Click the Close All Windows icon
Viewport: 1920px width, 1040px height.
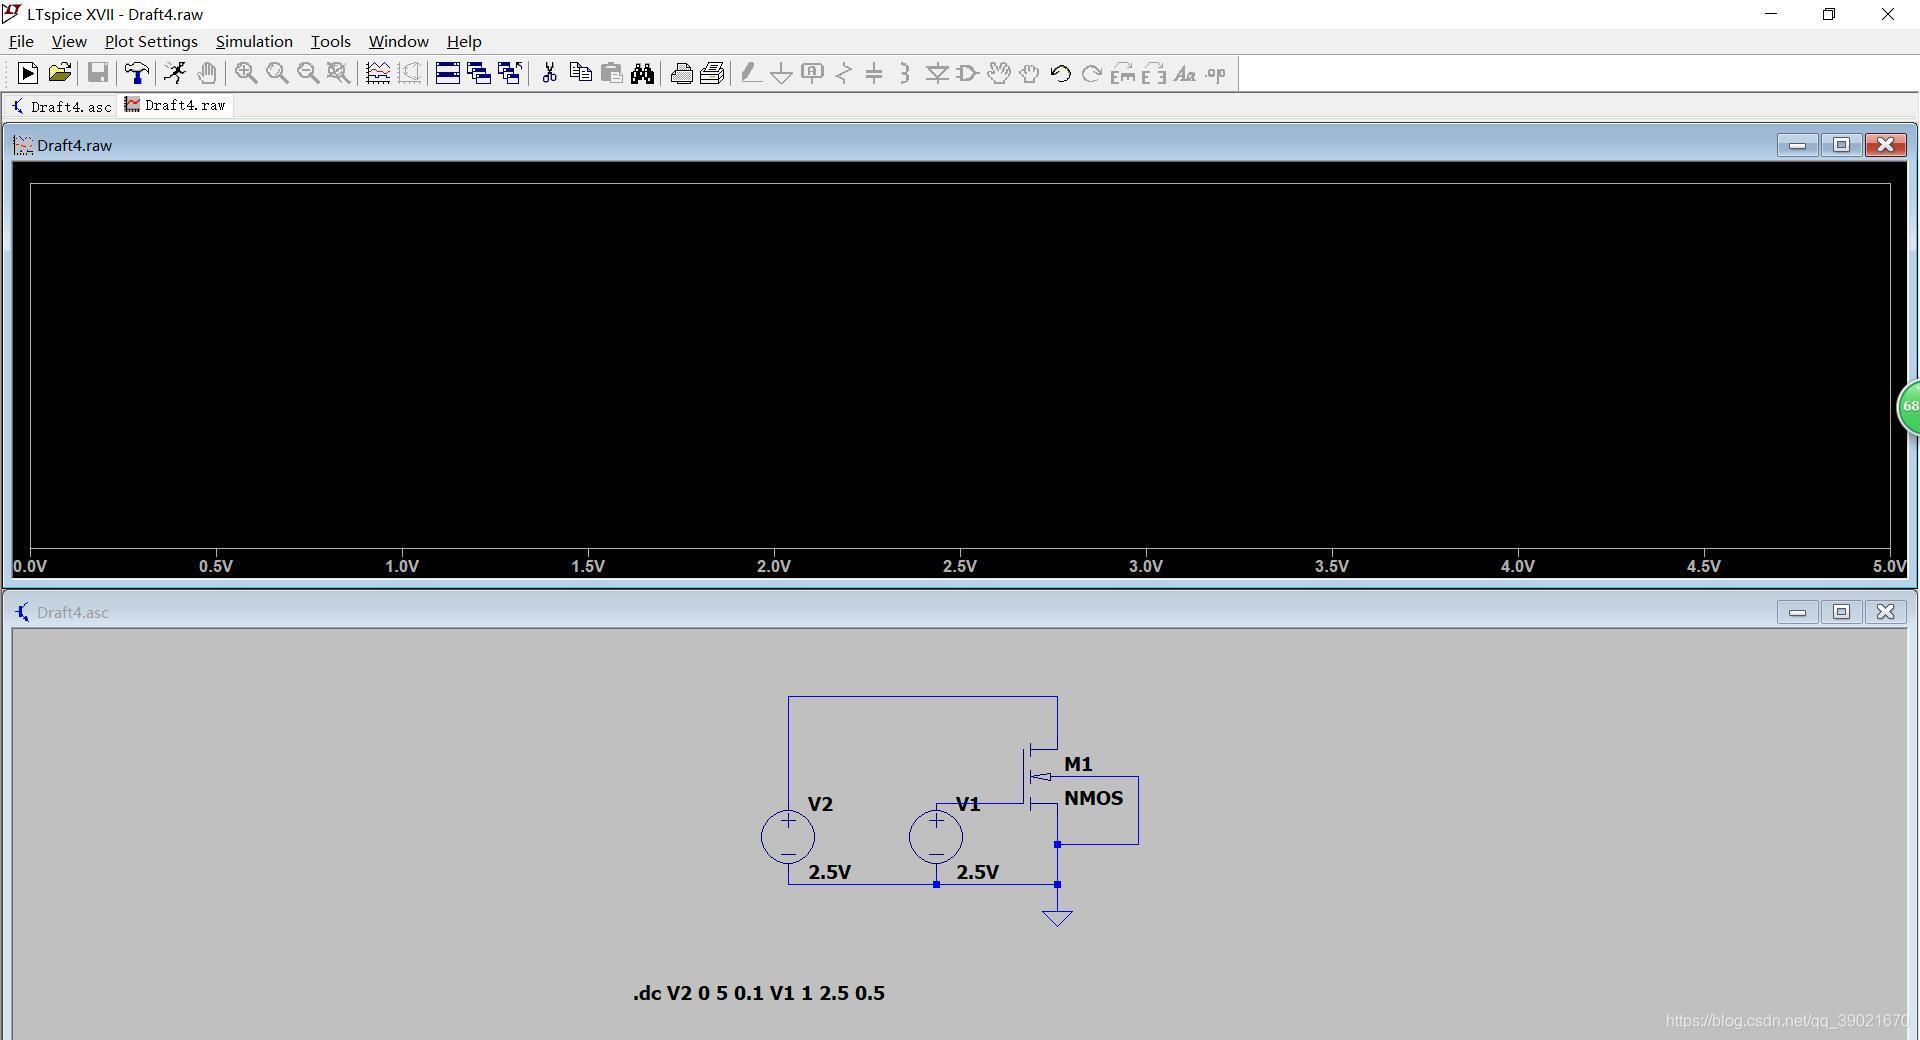510,73
